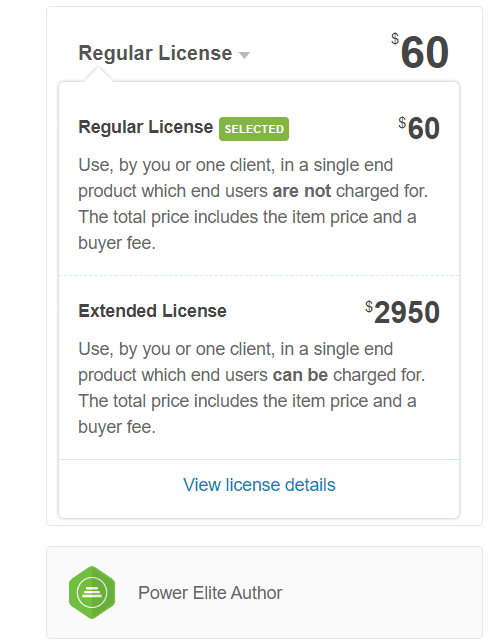501x640 pixels.
Task: Click the Power Elite Author label
Action: click(x=210, y=593)
